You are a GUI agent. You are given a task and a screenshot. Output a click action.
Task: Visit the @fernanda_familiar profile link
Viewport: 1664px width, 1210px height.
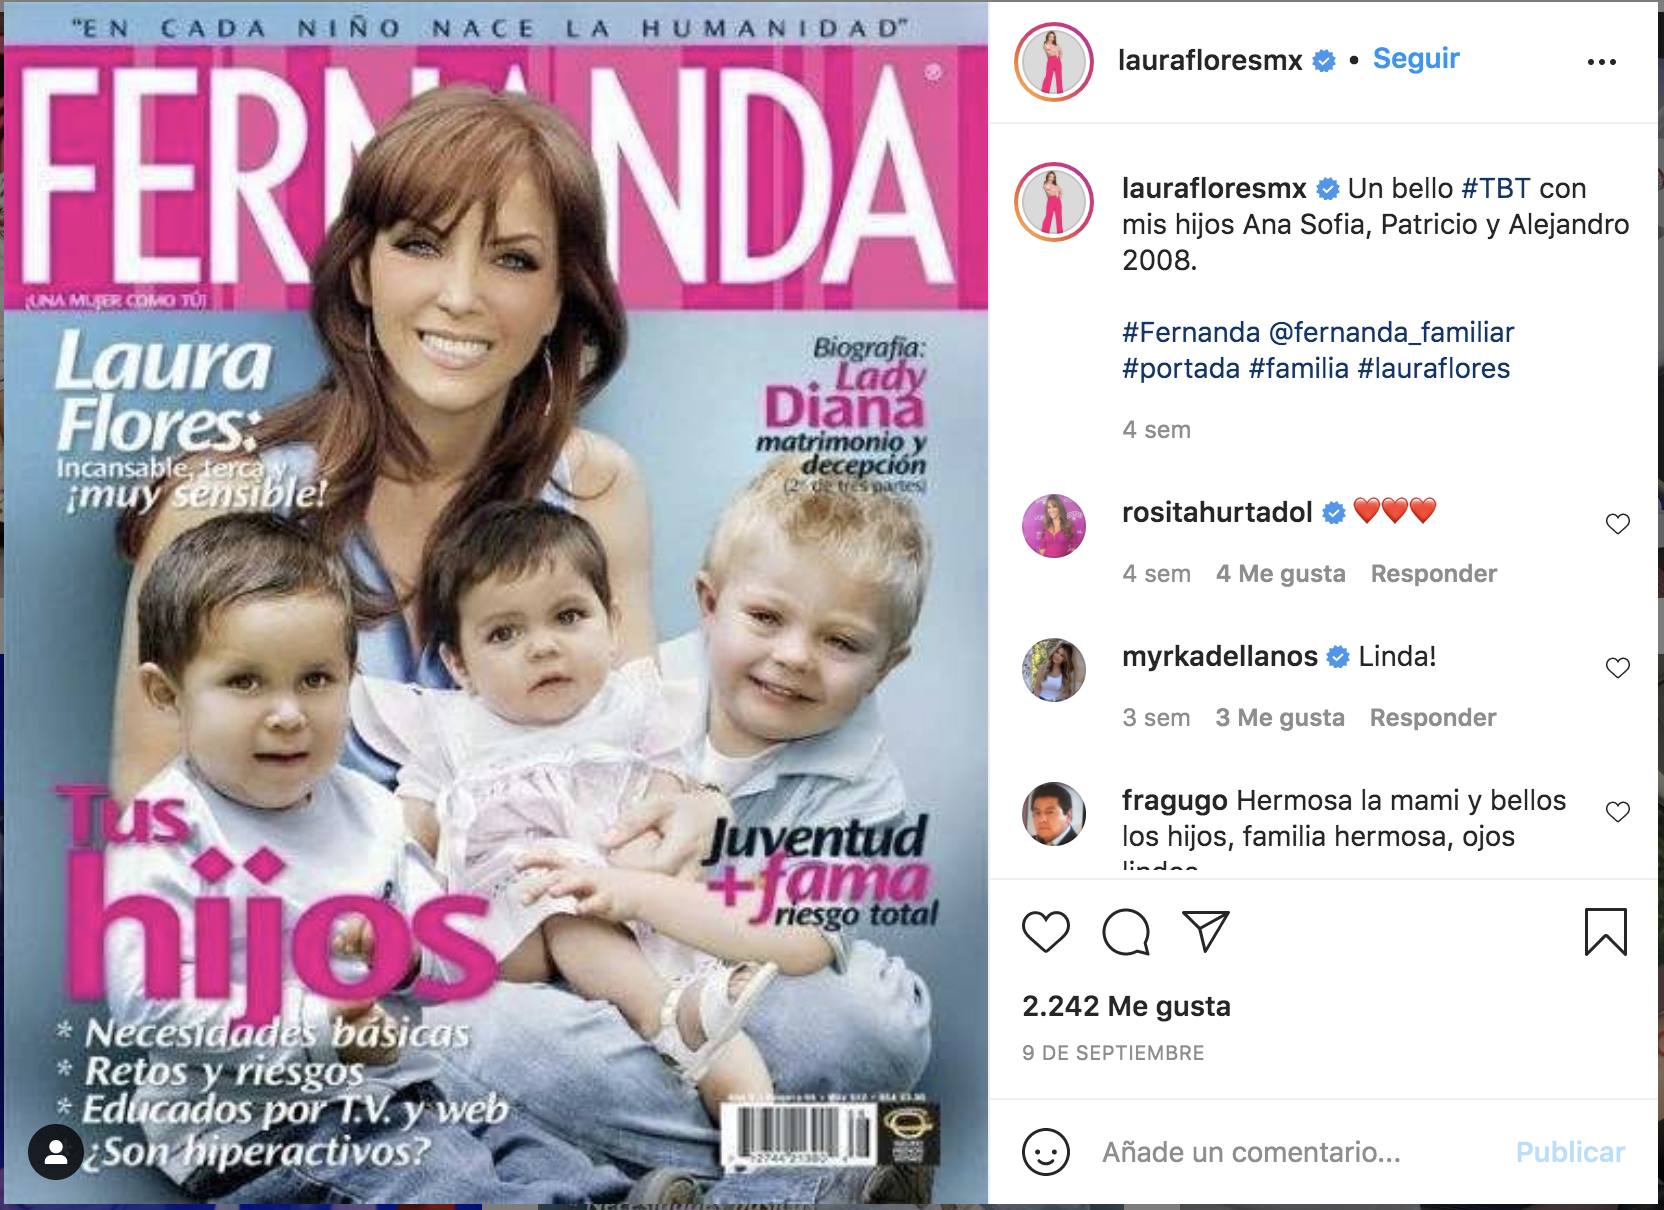[x=1391, y=332]
